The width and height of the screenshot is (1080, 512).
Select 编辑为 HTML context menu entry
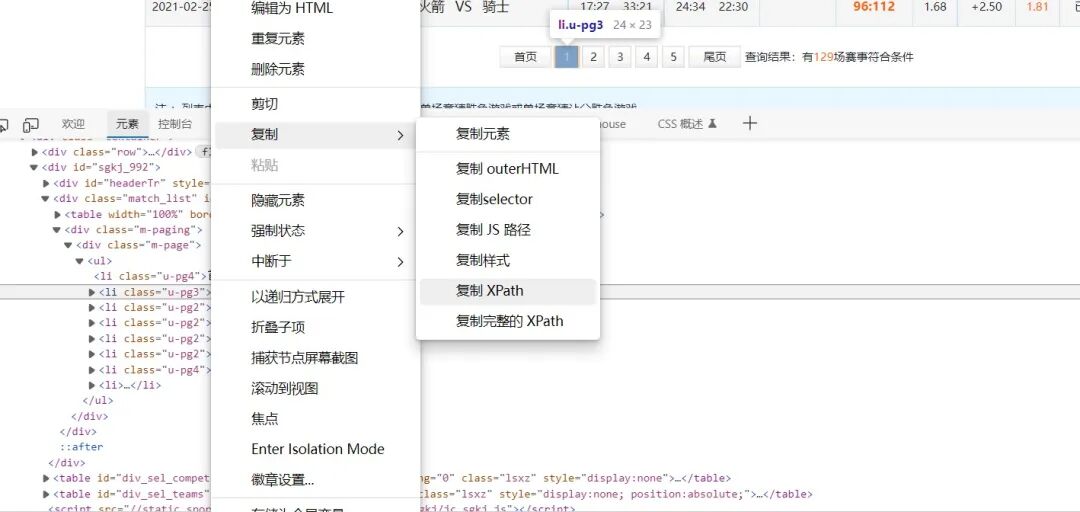coord(291,8)
